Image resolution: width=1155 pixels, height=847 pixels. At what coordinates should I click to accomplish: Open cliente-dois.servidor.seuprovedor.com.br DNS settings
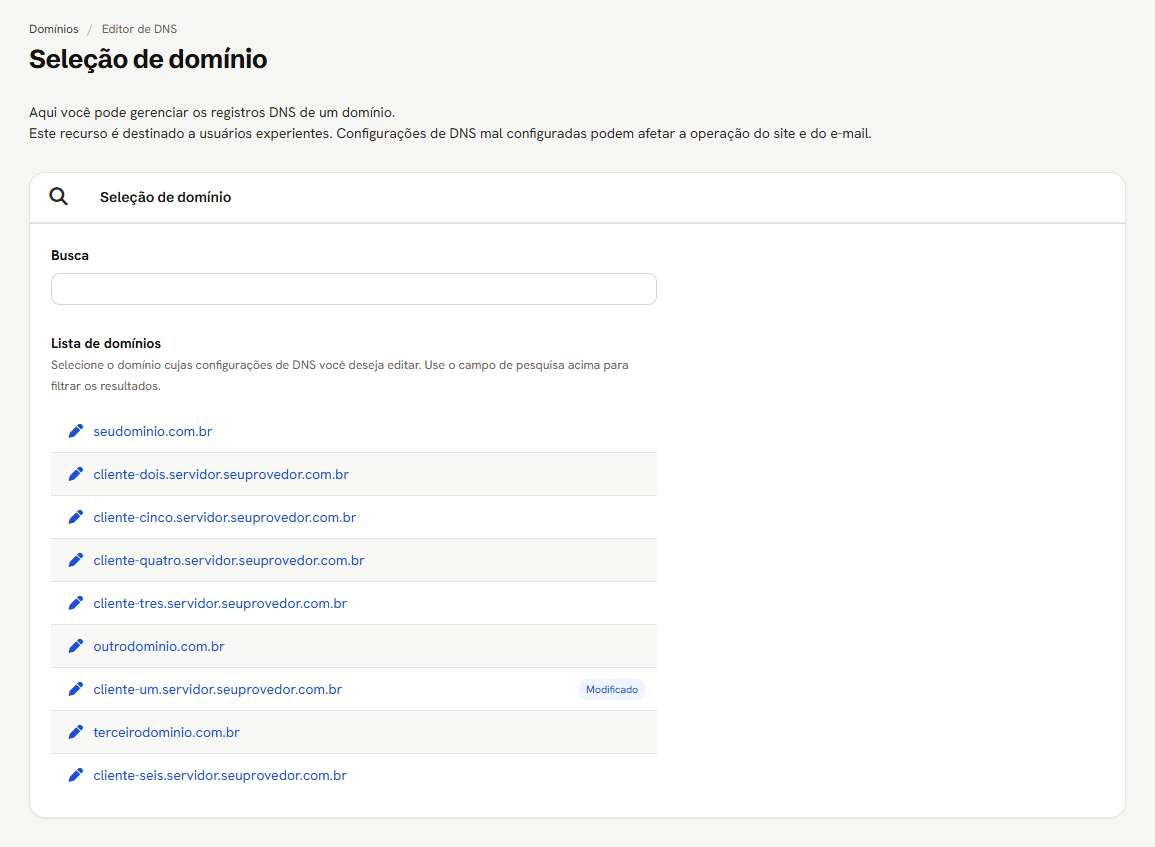click(x=221, y=474)
